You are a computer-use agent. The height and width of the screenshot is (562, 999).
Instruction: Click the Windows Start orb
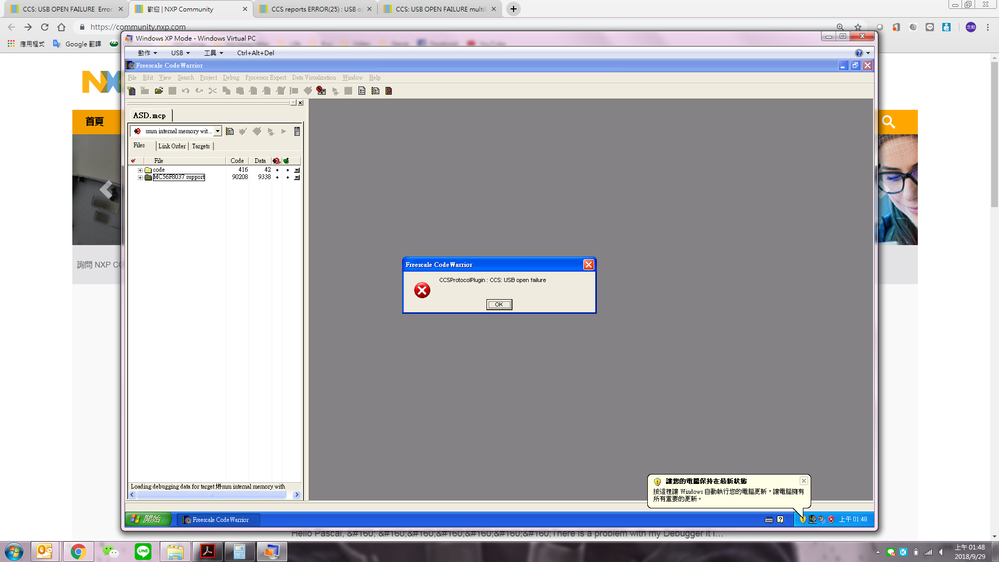[x=13, y=551]
